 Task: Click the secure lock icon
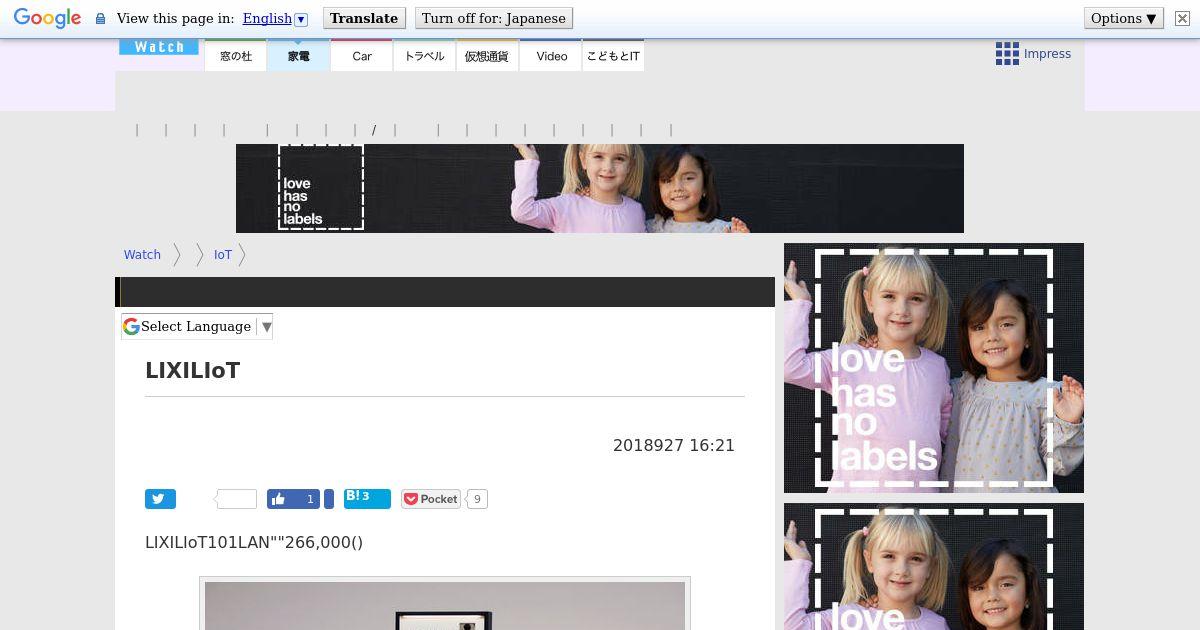click(x=100, y=19)
